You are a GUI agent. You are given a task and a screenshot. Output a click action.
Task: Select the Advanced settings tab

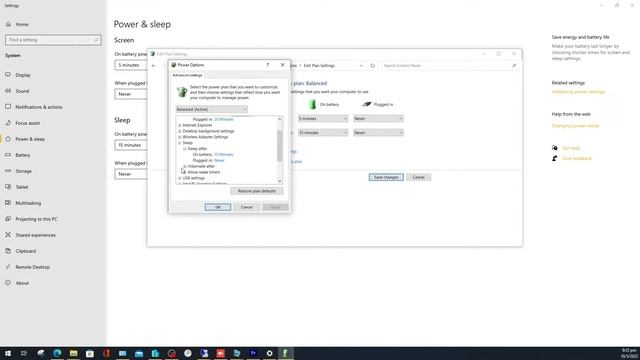[187, 76]
